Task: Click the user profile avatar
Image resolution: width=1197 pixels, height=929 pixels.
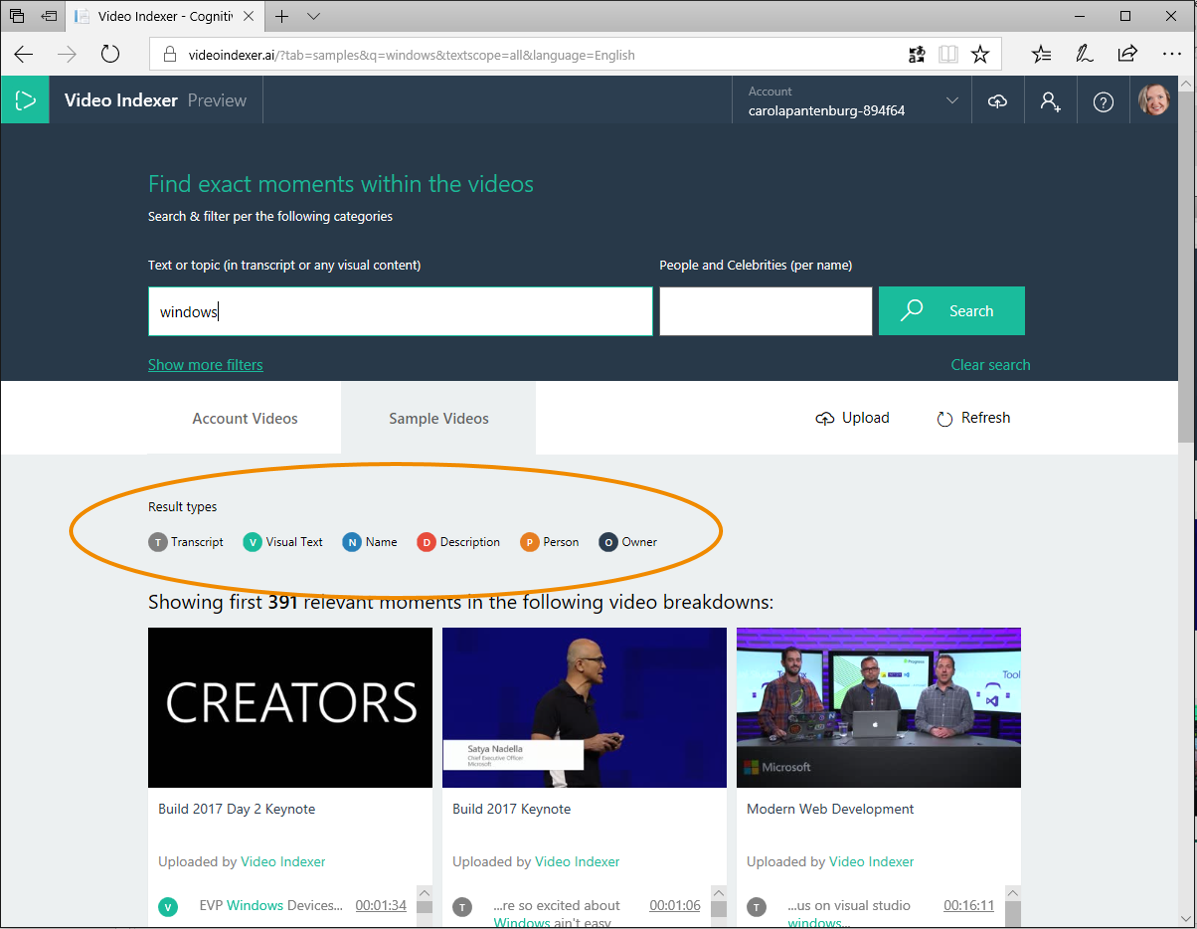Action: click(x=1153, y=100)
